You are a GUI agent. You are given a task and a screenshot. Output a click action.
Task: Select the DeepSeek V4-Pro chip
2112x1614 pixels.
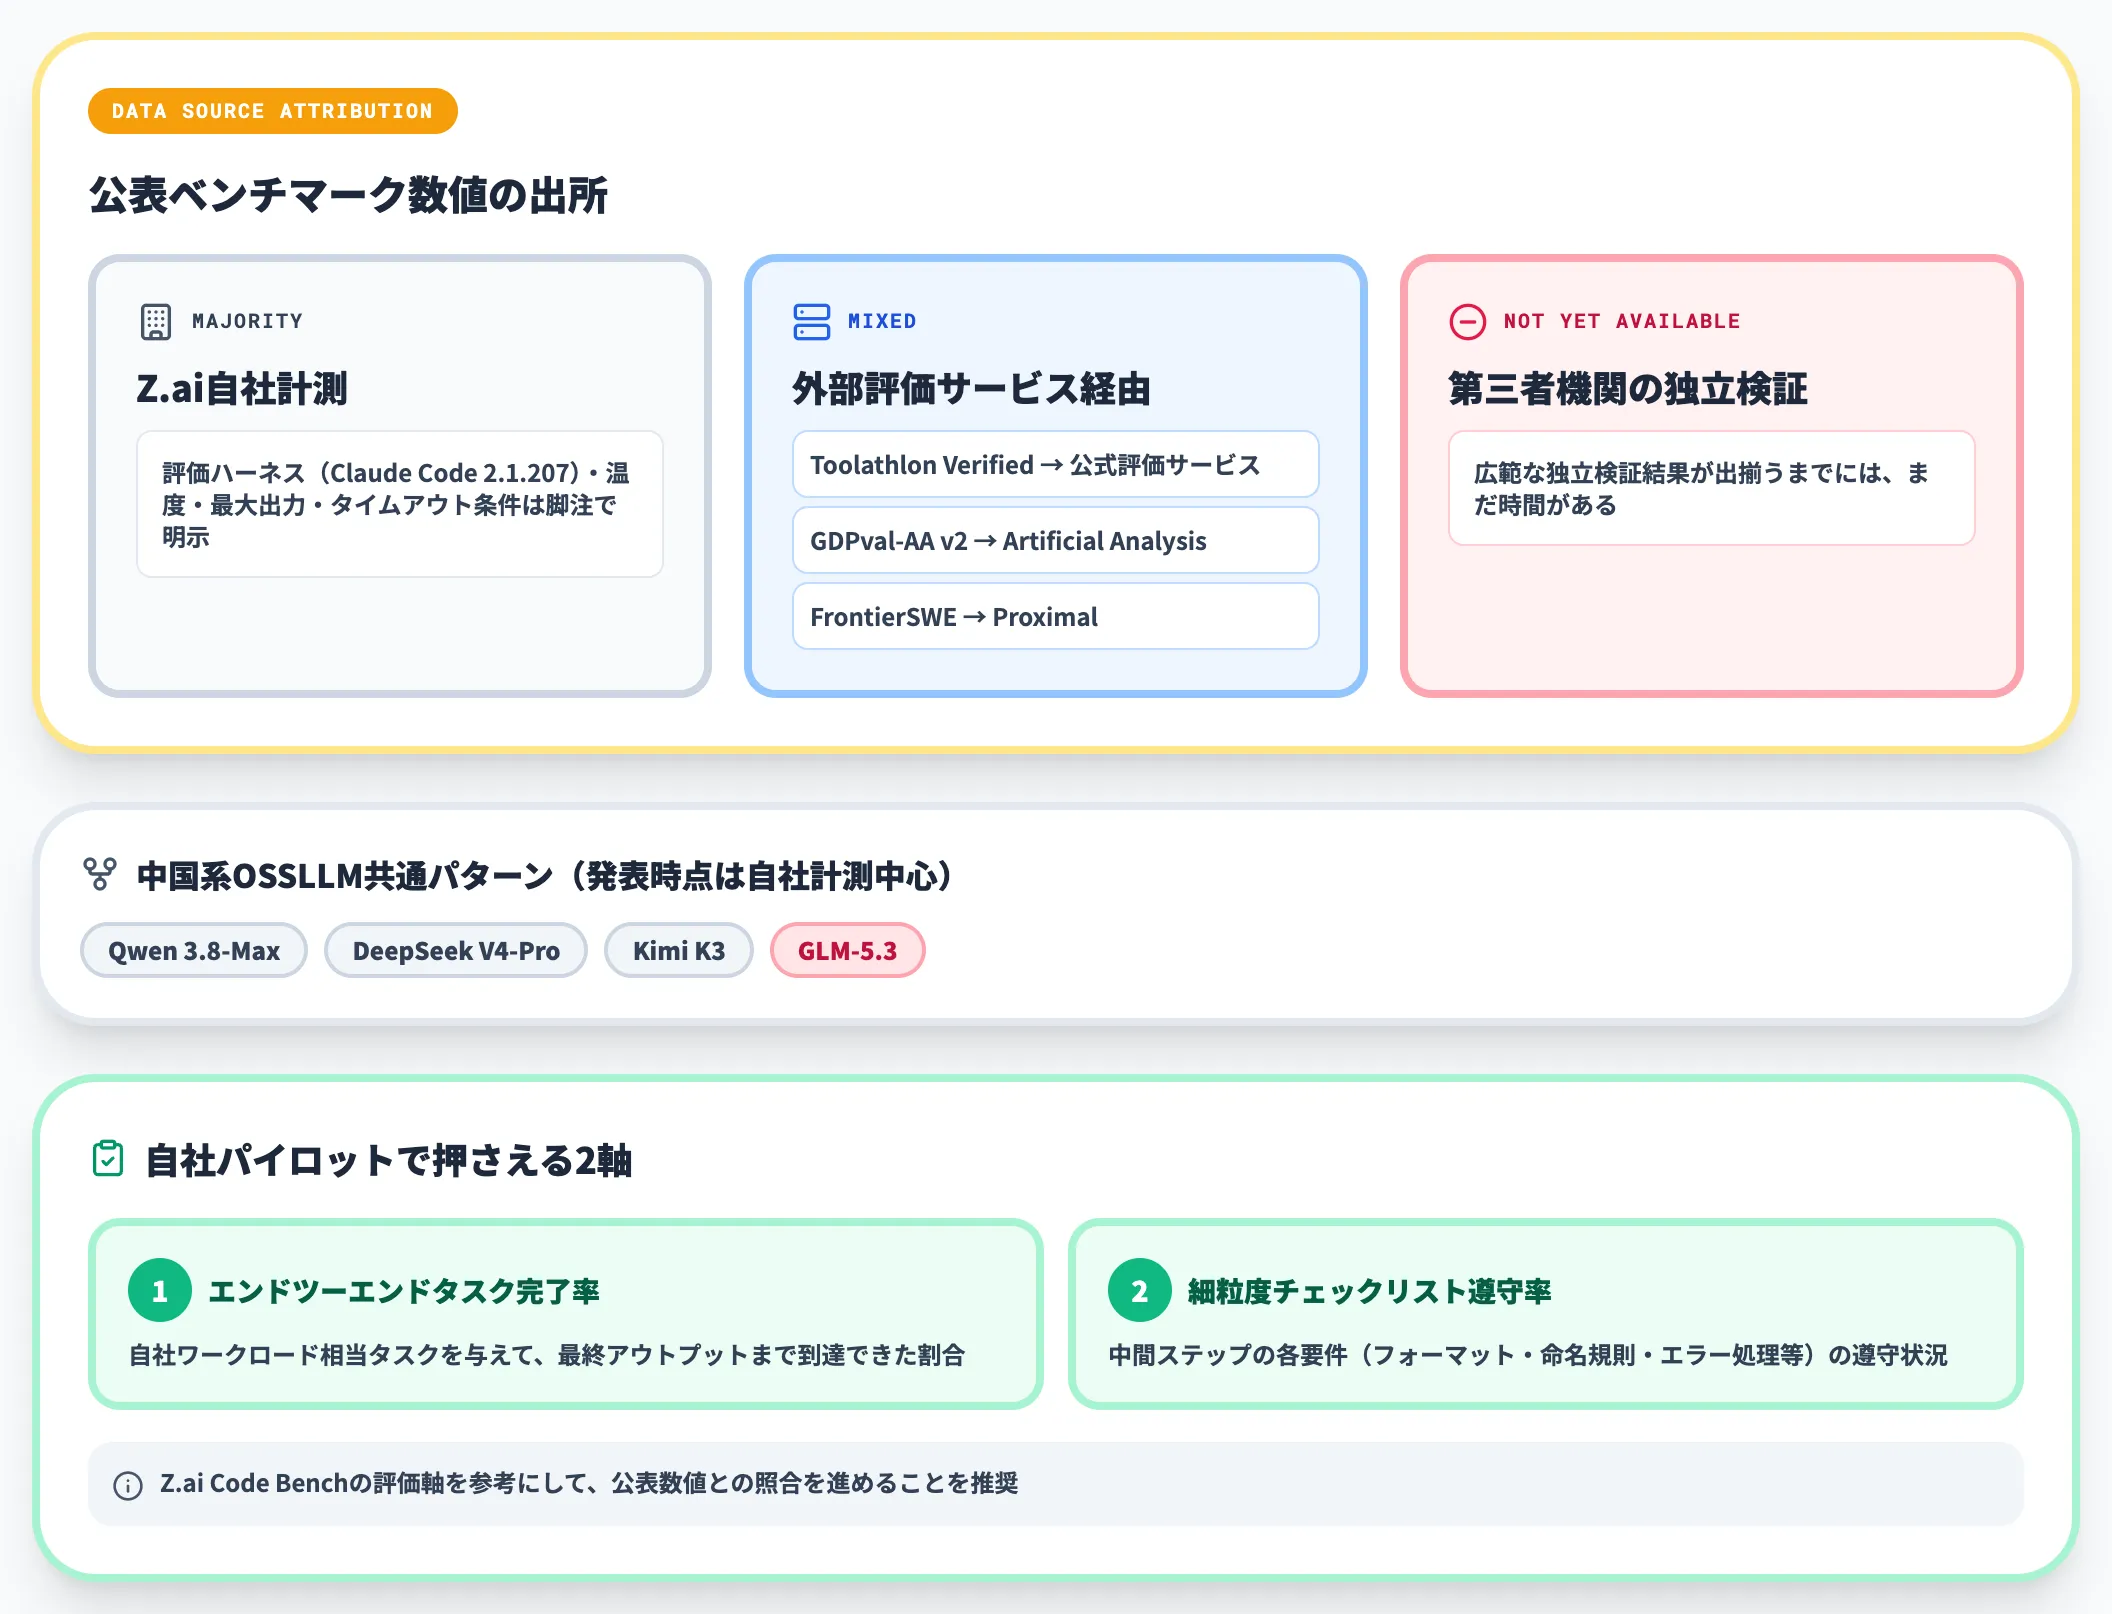[456, 950]
